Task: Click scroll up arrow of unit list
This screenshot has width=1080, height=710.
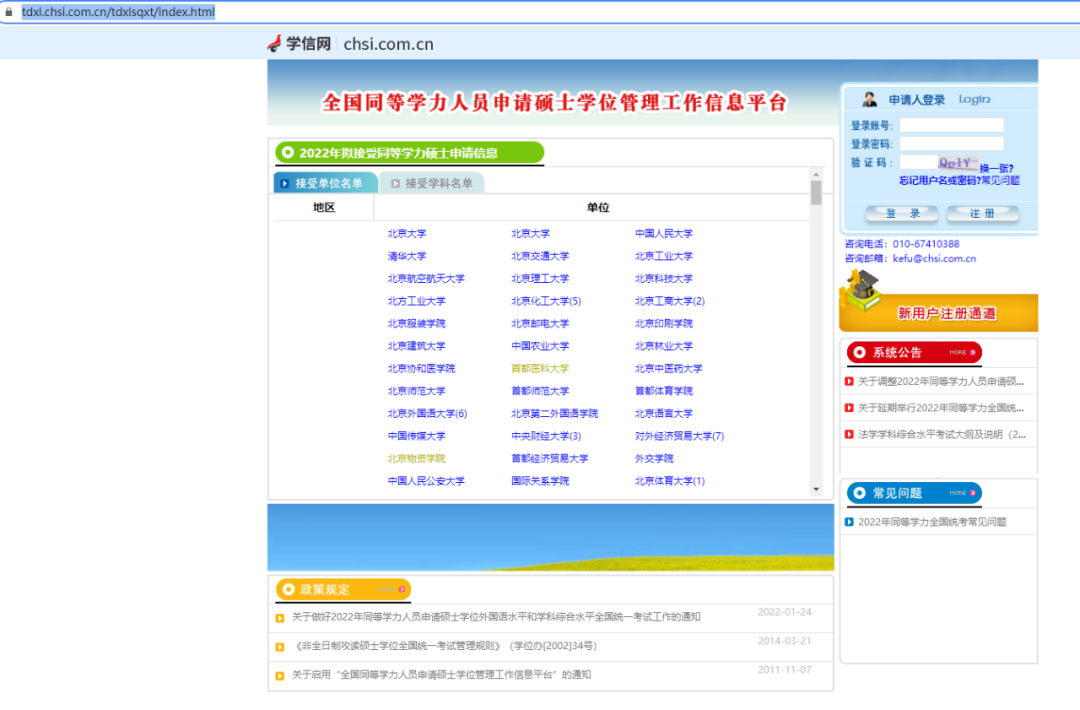Action: (816, 175)
